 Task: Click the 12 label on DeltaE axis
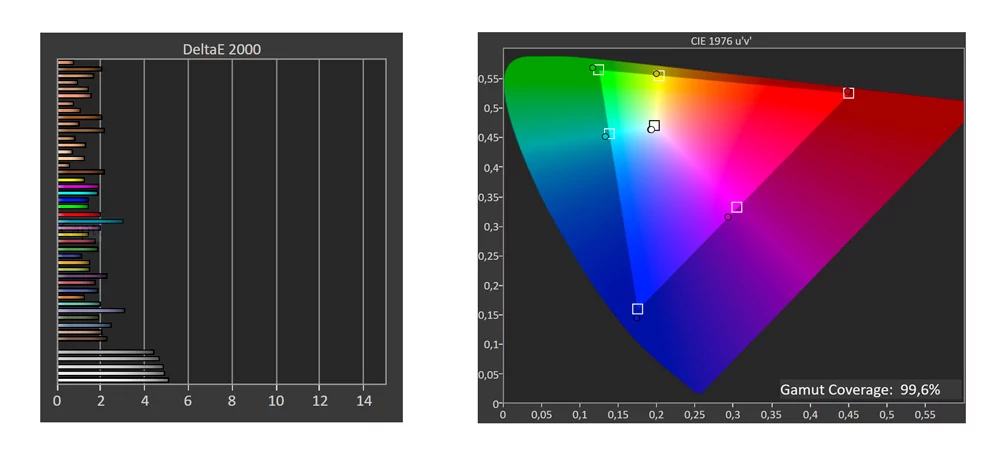pos(320,401)
